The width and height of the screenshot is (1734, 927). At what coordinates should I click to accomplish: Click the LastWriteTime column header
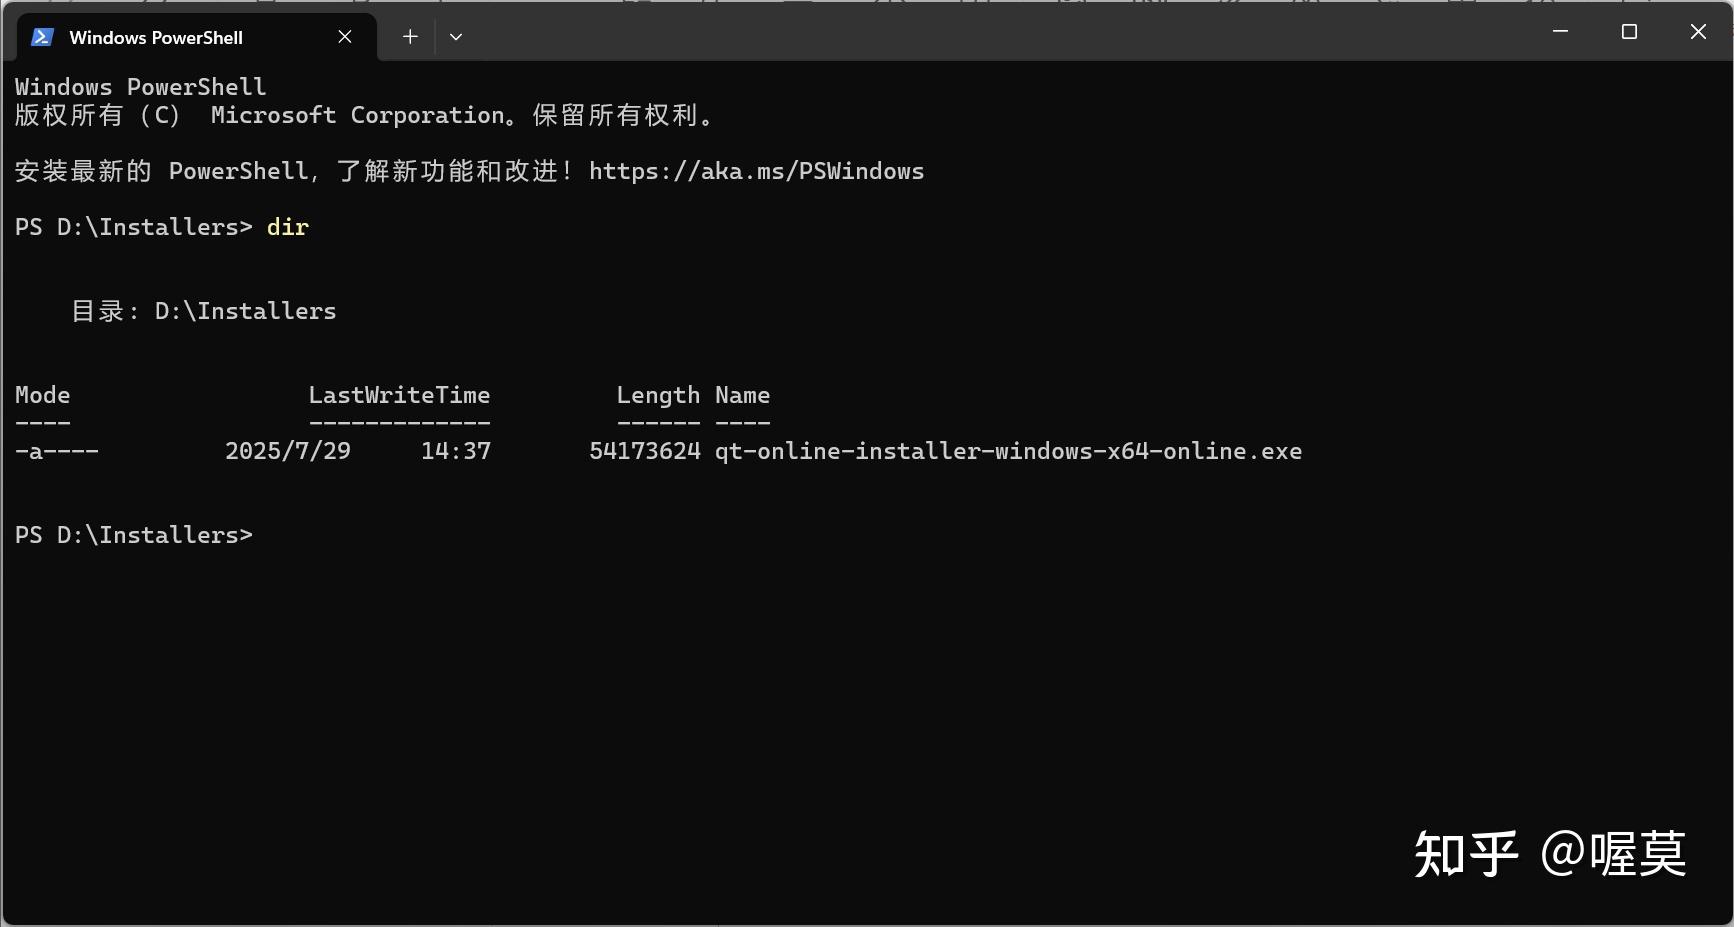(399, 395)
